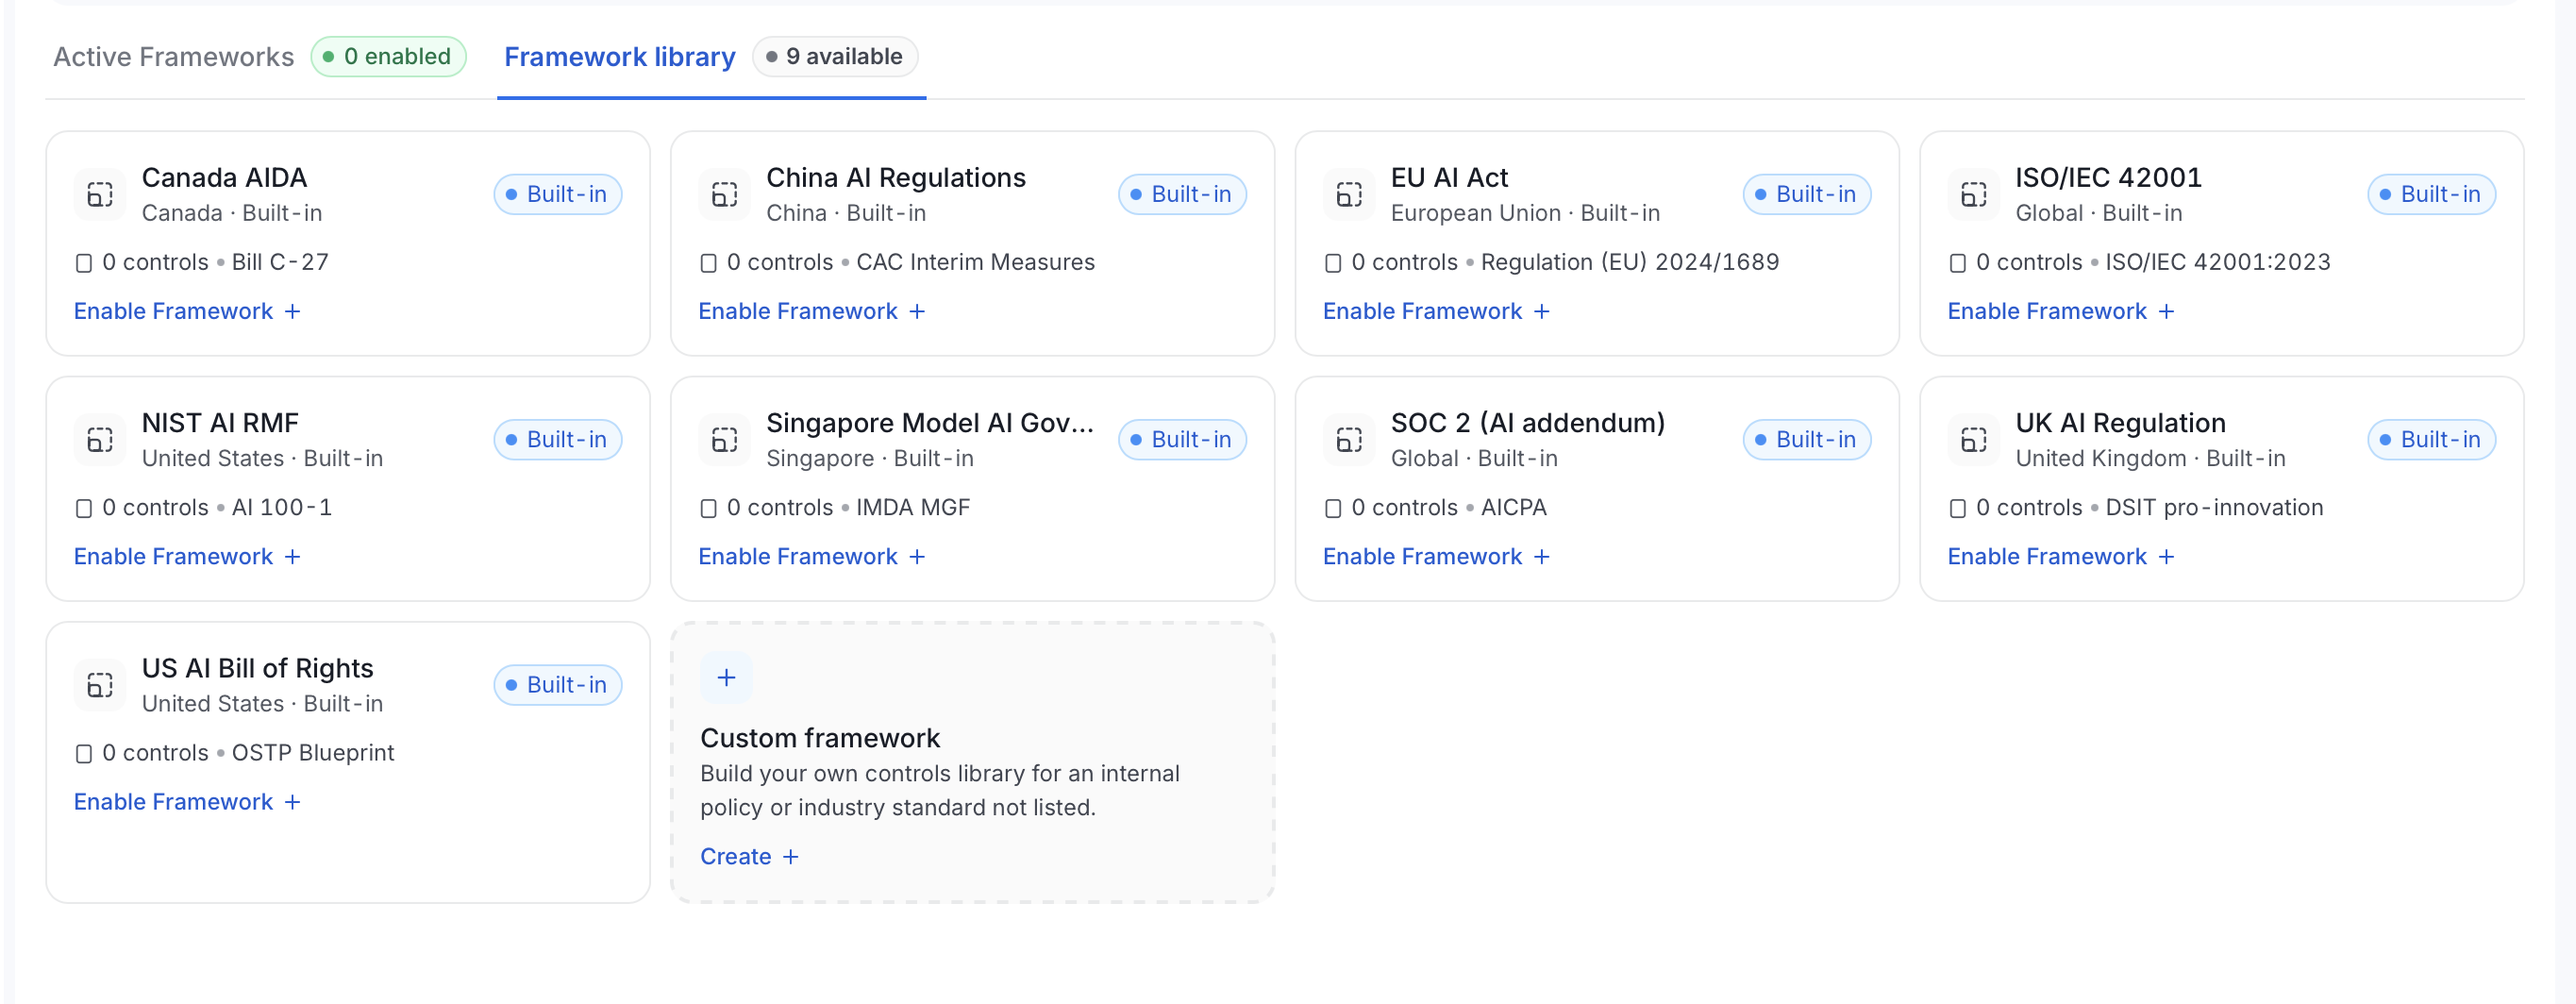Enable the Canada AIDA framework
2576x1004 pixels.
[x=187, y=311]
